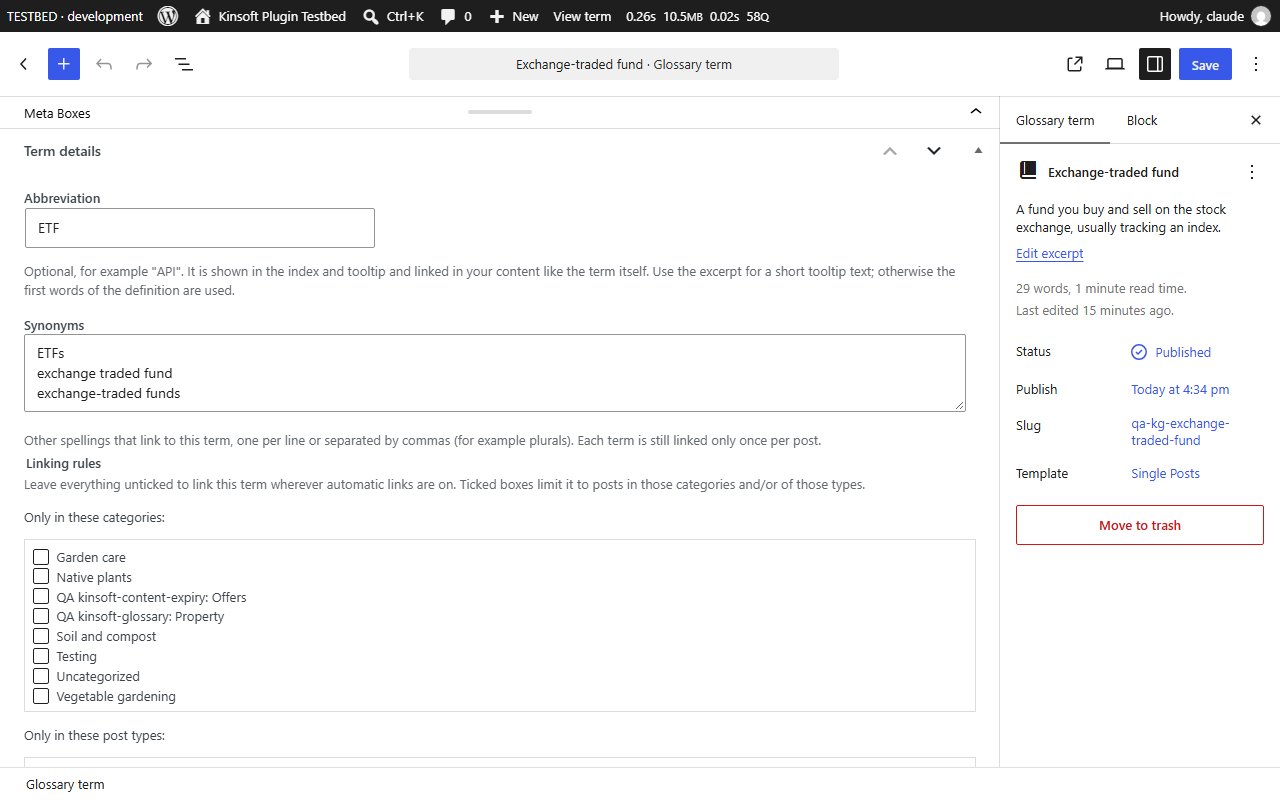Viewport: 1280px width, 800px height.
Task: Toggle the settings sidebar panel icon
Action: coord(1155,64)
